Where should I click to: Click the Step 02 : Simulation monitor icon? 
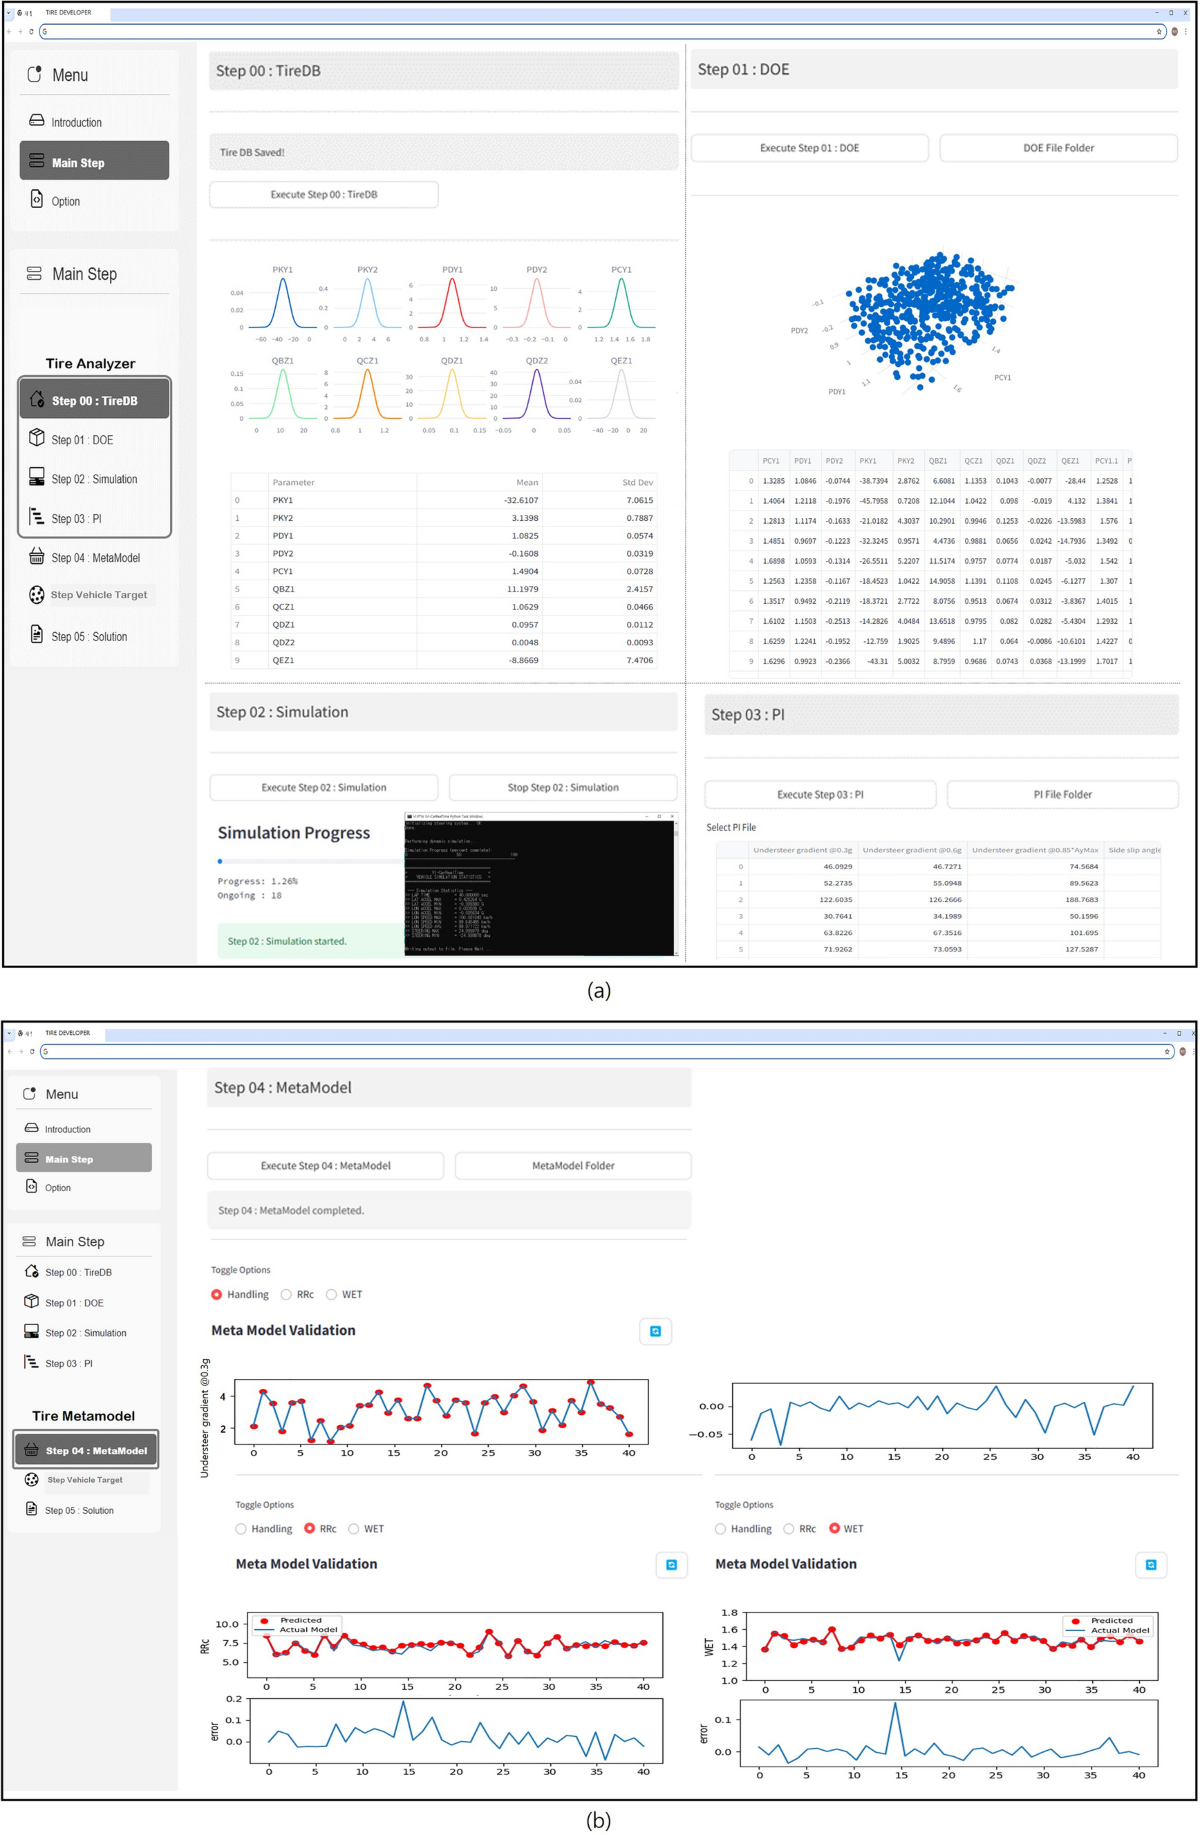pos(37,477)
